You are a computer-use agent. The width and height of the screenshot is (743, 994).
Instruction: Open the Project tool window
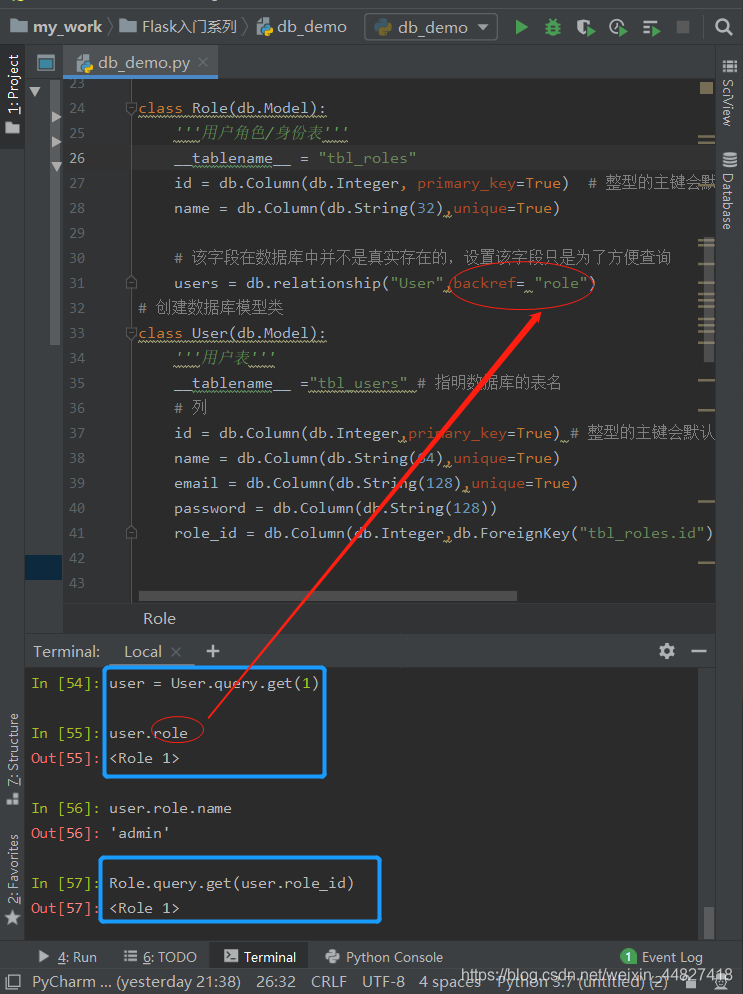pos(13,95)
